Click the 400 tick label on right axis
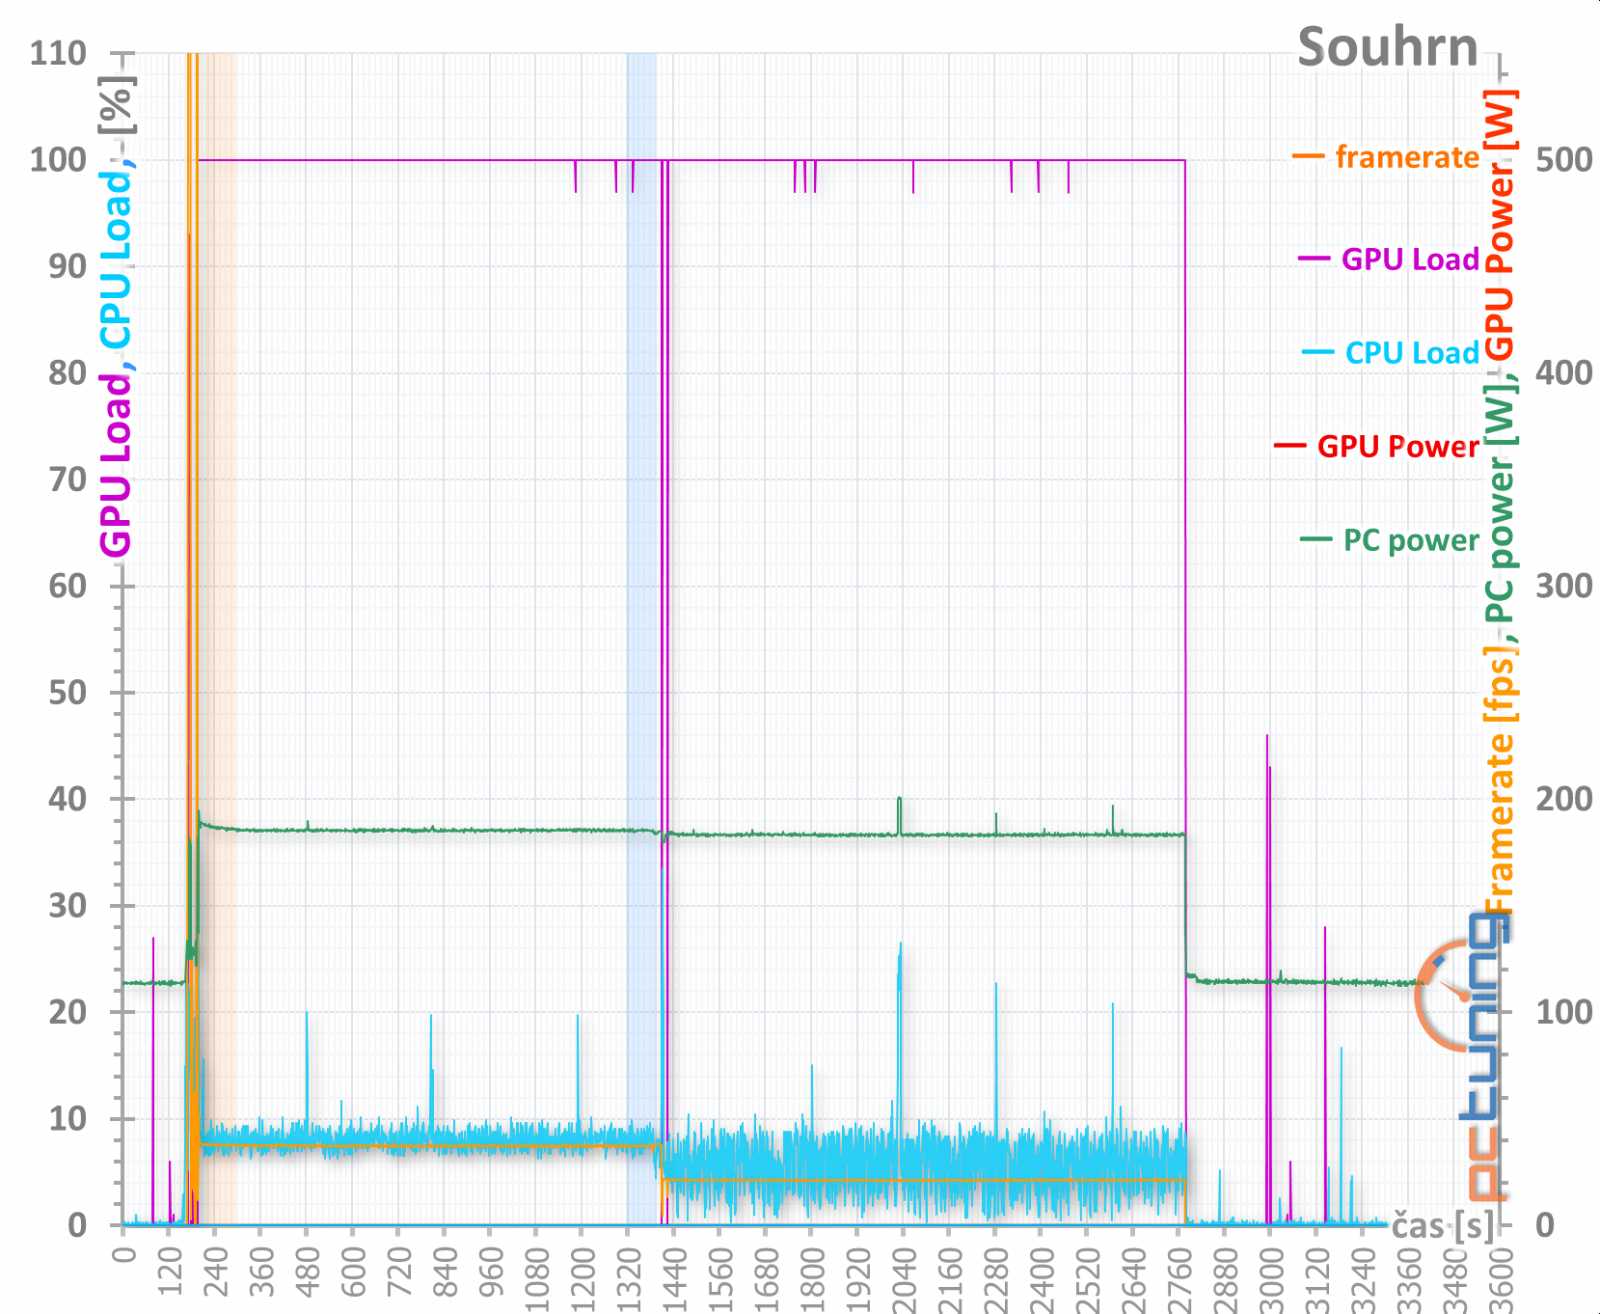The image size is (1600, 1314). coord(1564,373)
